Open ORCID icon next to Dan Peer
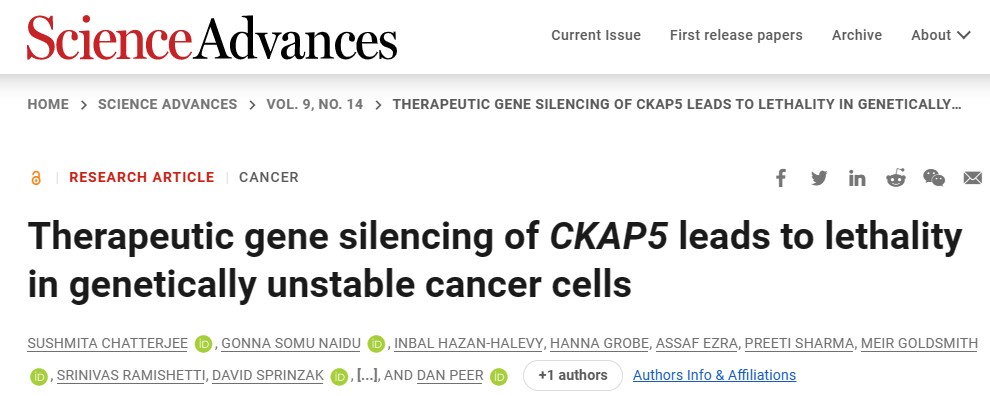Screen dimensions: 990x396 pos(499,376)
